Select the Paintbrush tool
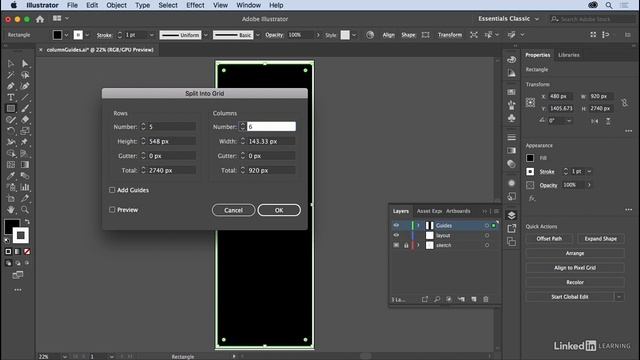The height and width of the screenshot is (360, 640). [25, 109]
